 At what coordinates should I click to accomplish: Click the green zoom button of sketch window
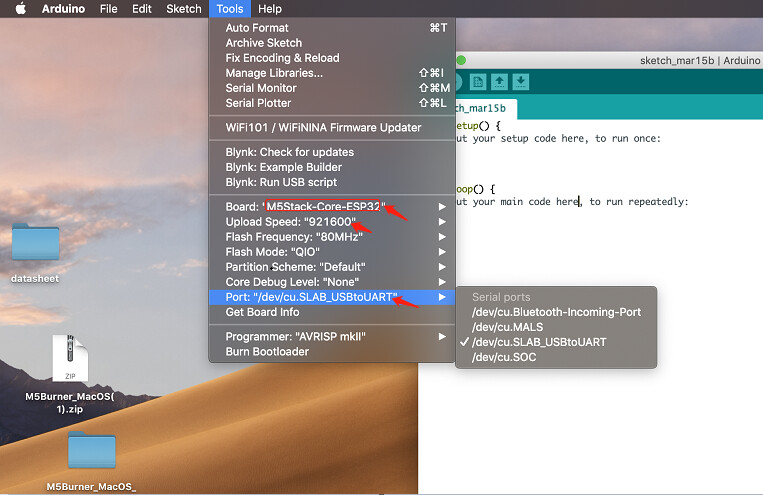(461, 60)
